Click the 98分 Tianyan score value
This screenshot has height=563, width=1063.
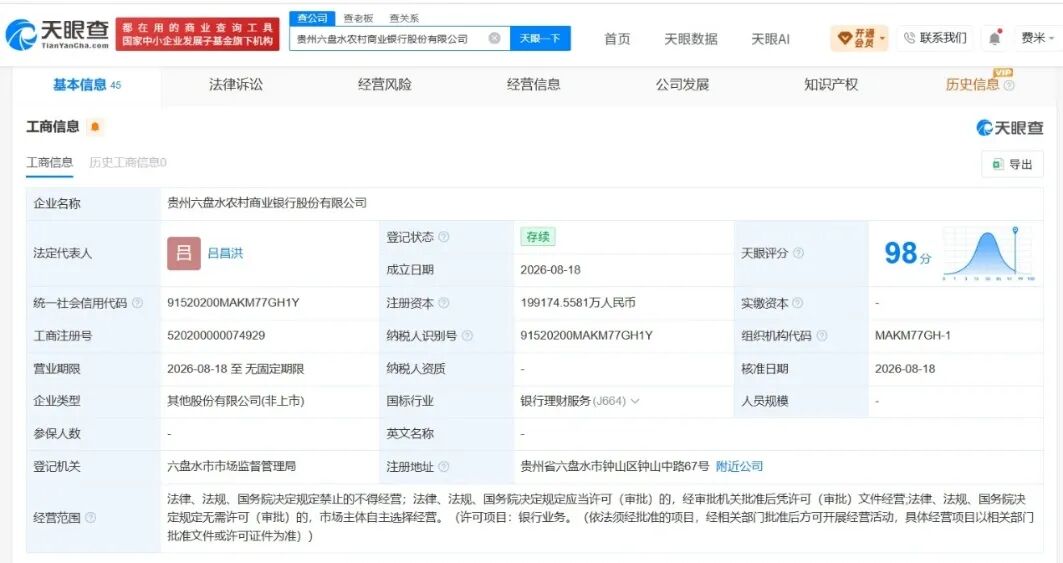(908, 253)
